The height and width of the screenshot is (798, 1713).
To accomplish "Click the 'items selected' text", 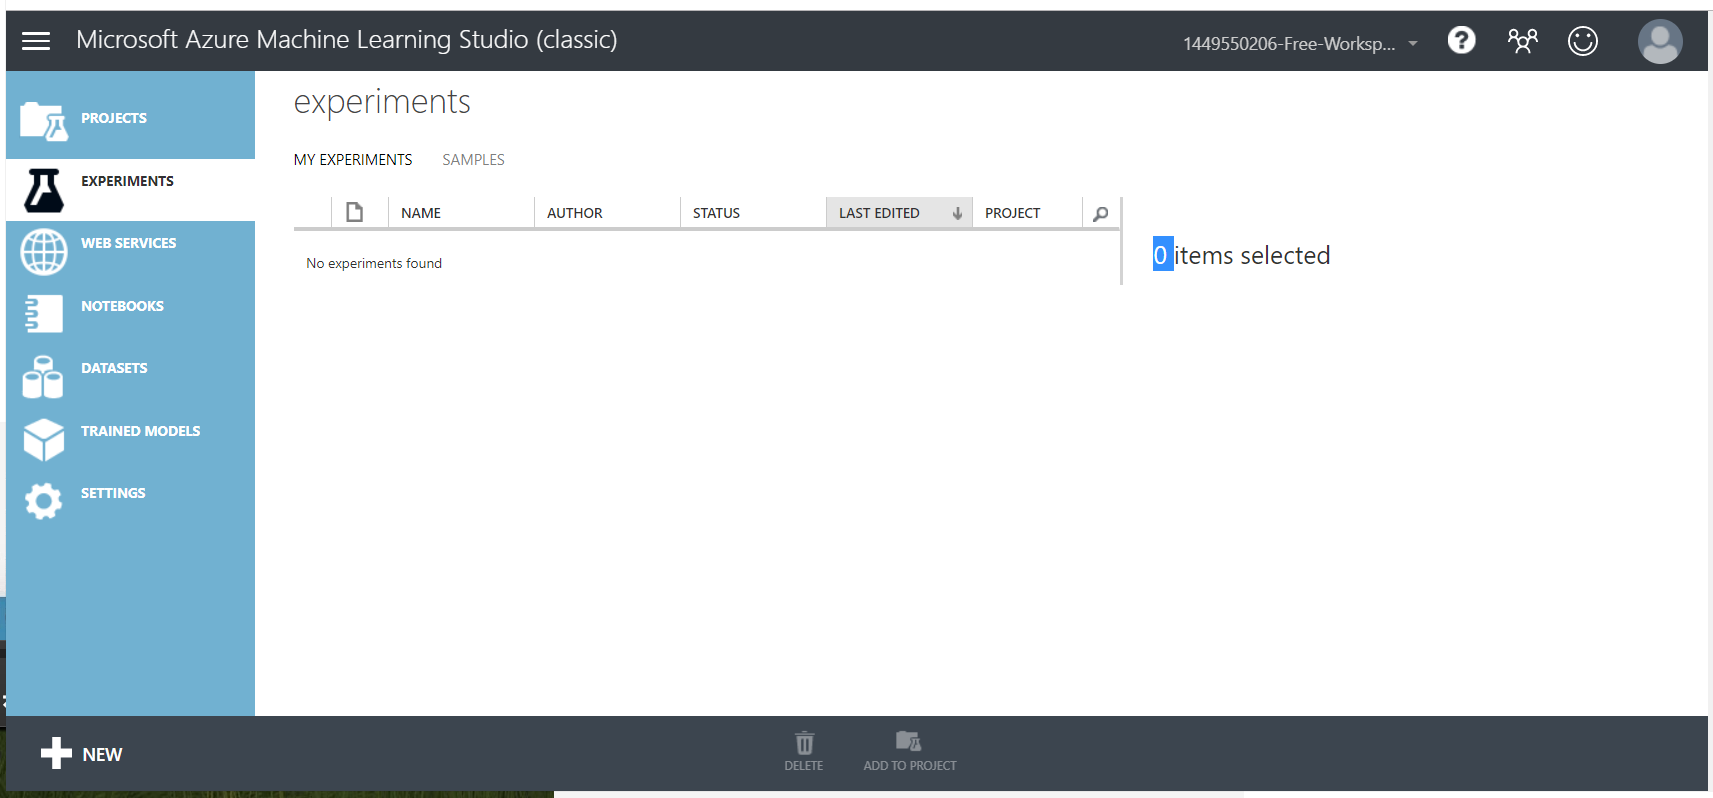I will coord(1252,255).
